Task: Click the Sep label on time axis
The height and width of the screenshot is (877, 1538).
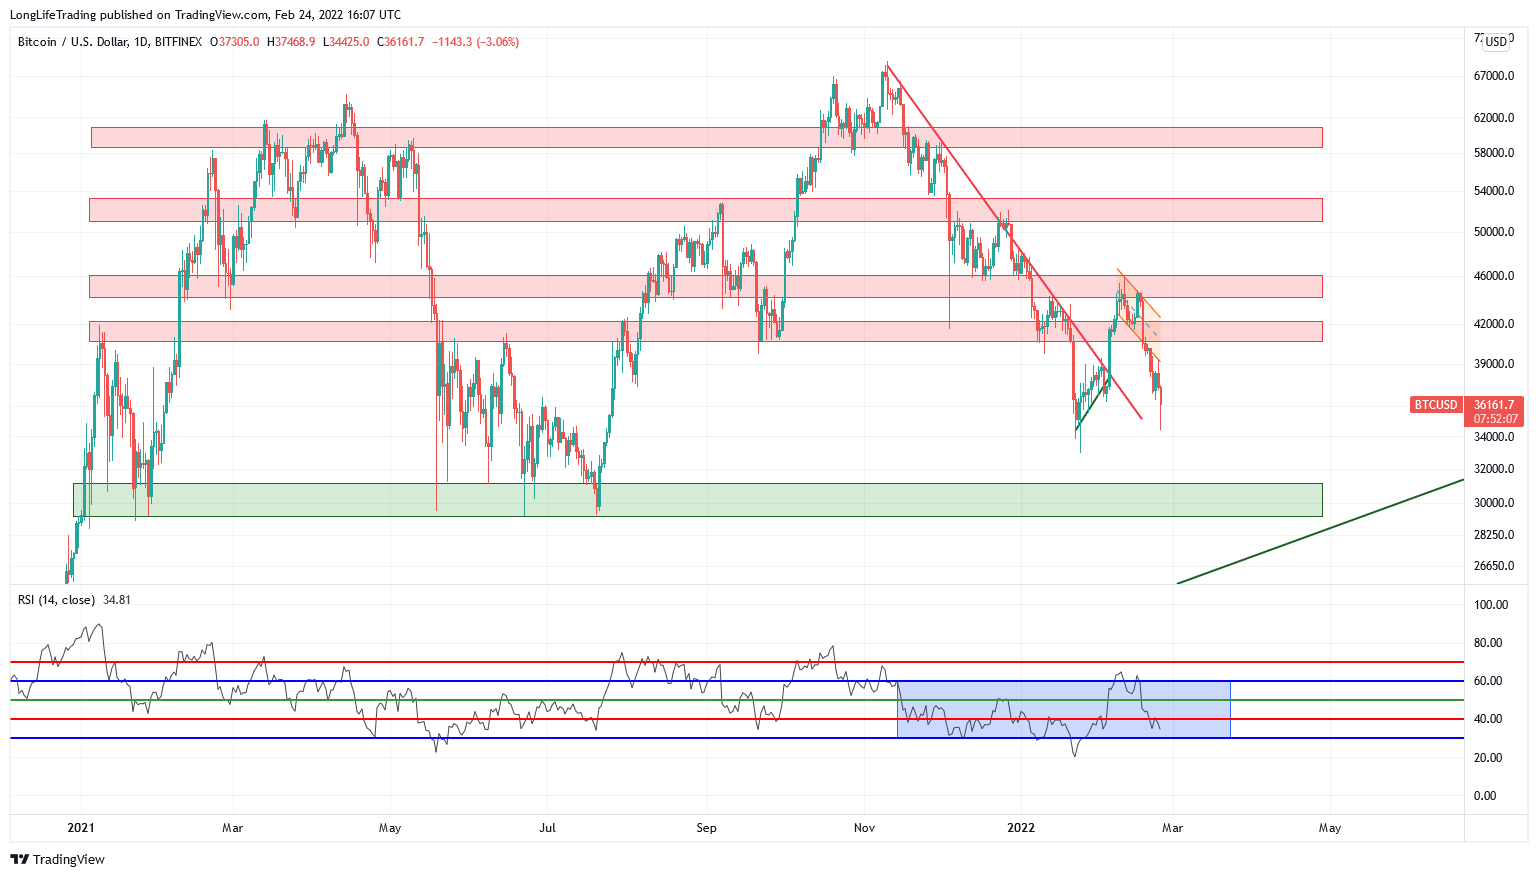Action: [x=707, y=828]
